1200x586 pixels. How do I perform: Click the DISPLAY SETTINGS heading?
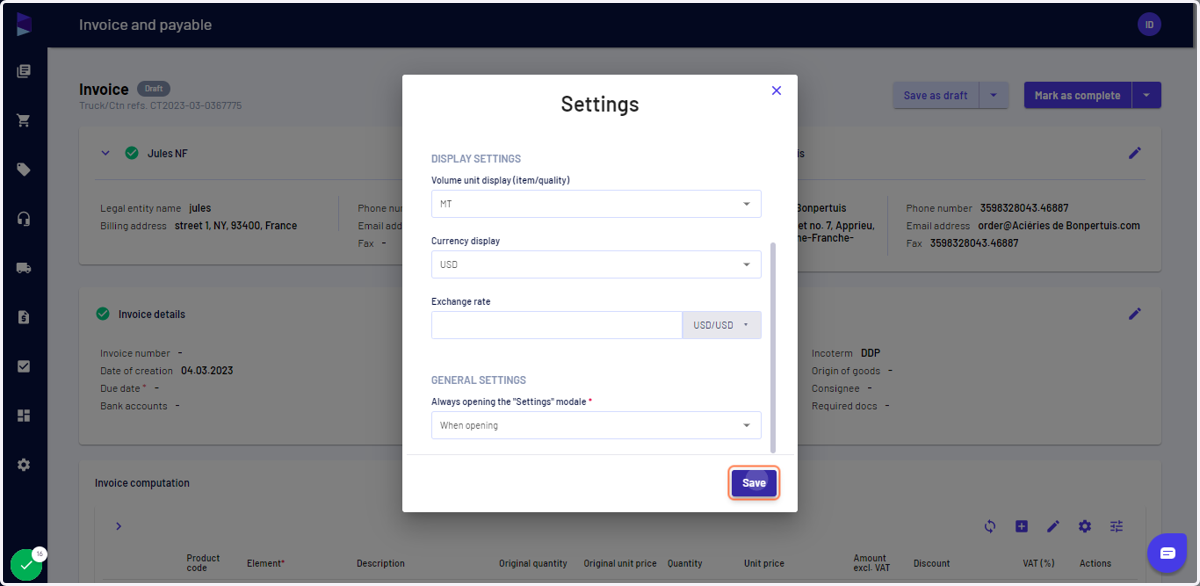476,159
